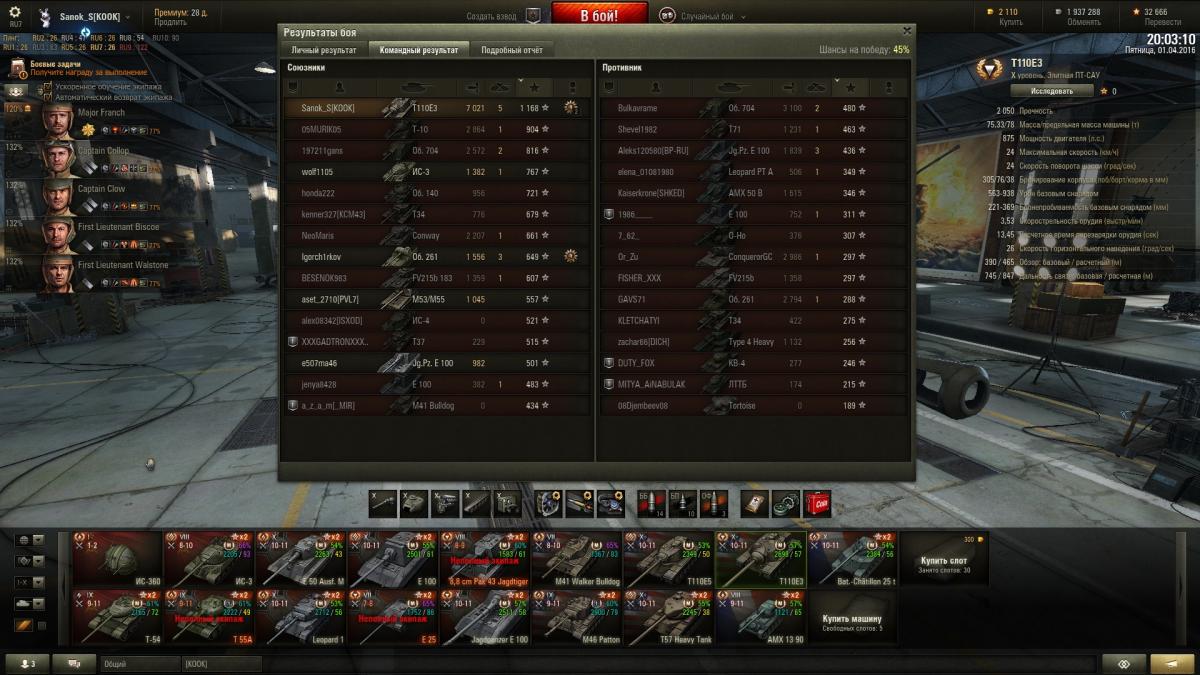Select the Bat.-Châtillon 25 t in the carousel
The width and height of the screenshot is (1200, 675).
pos(853,559)
